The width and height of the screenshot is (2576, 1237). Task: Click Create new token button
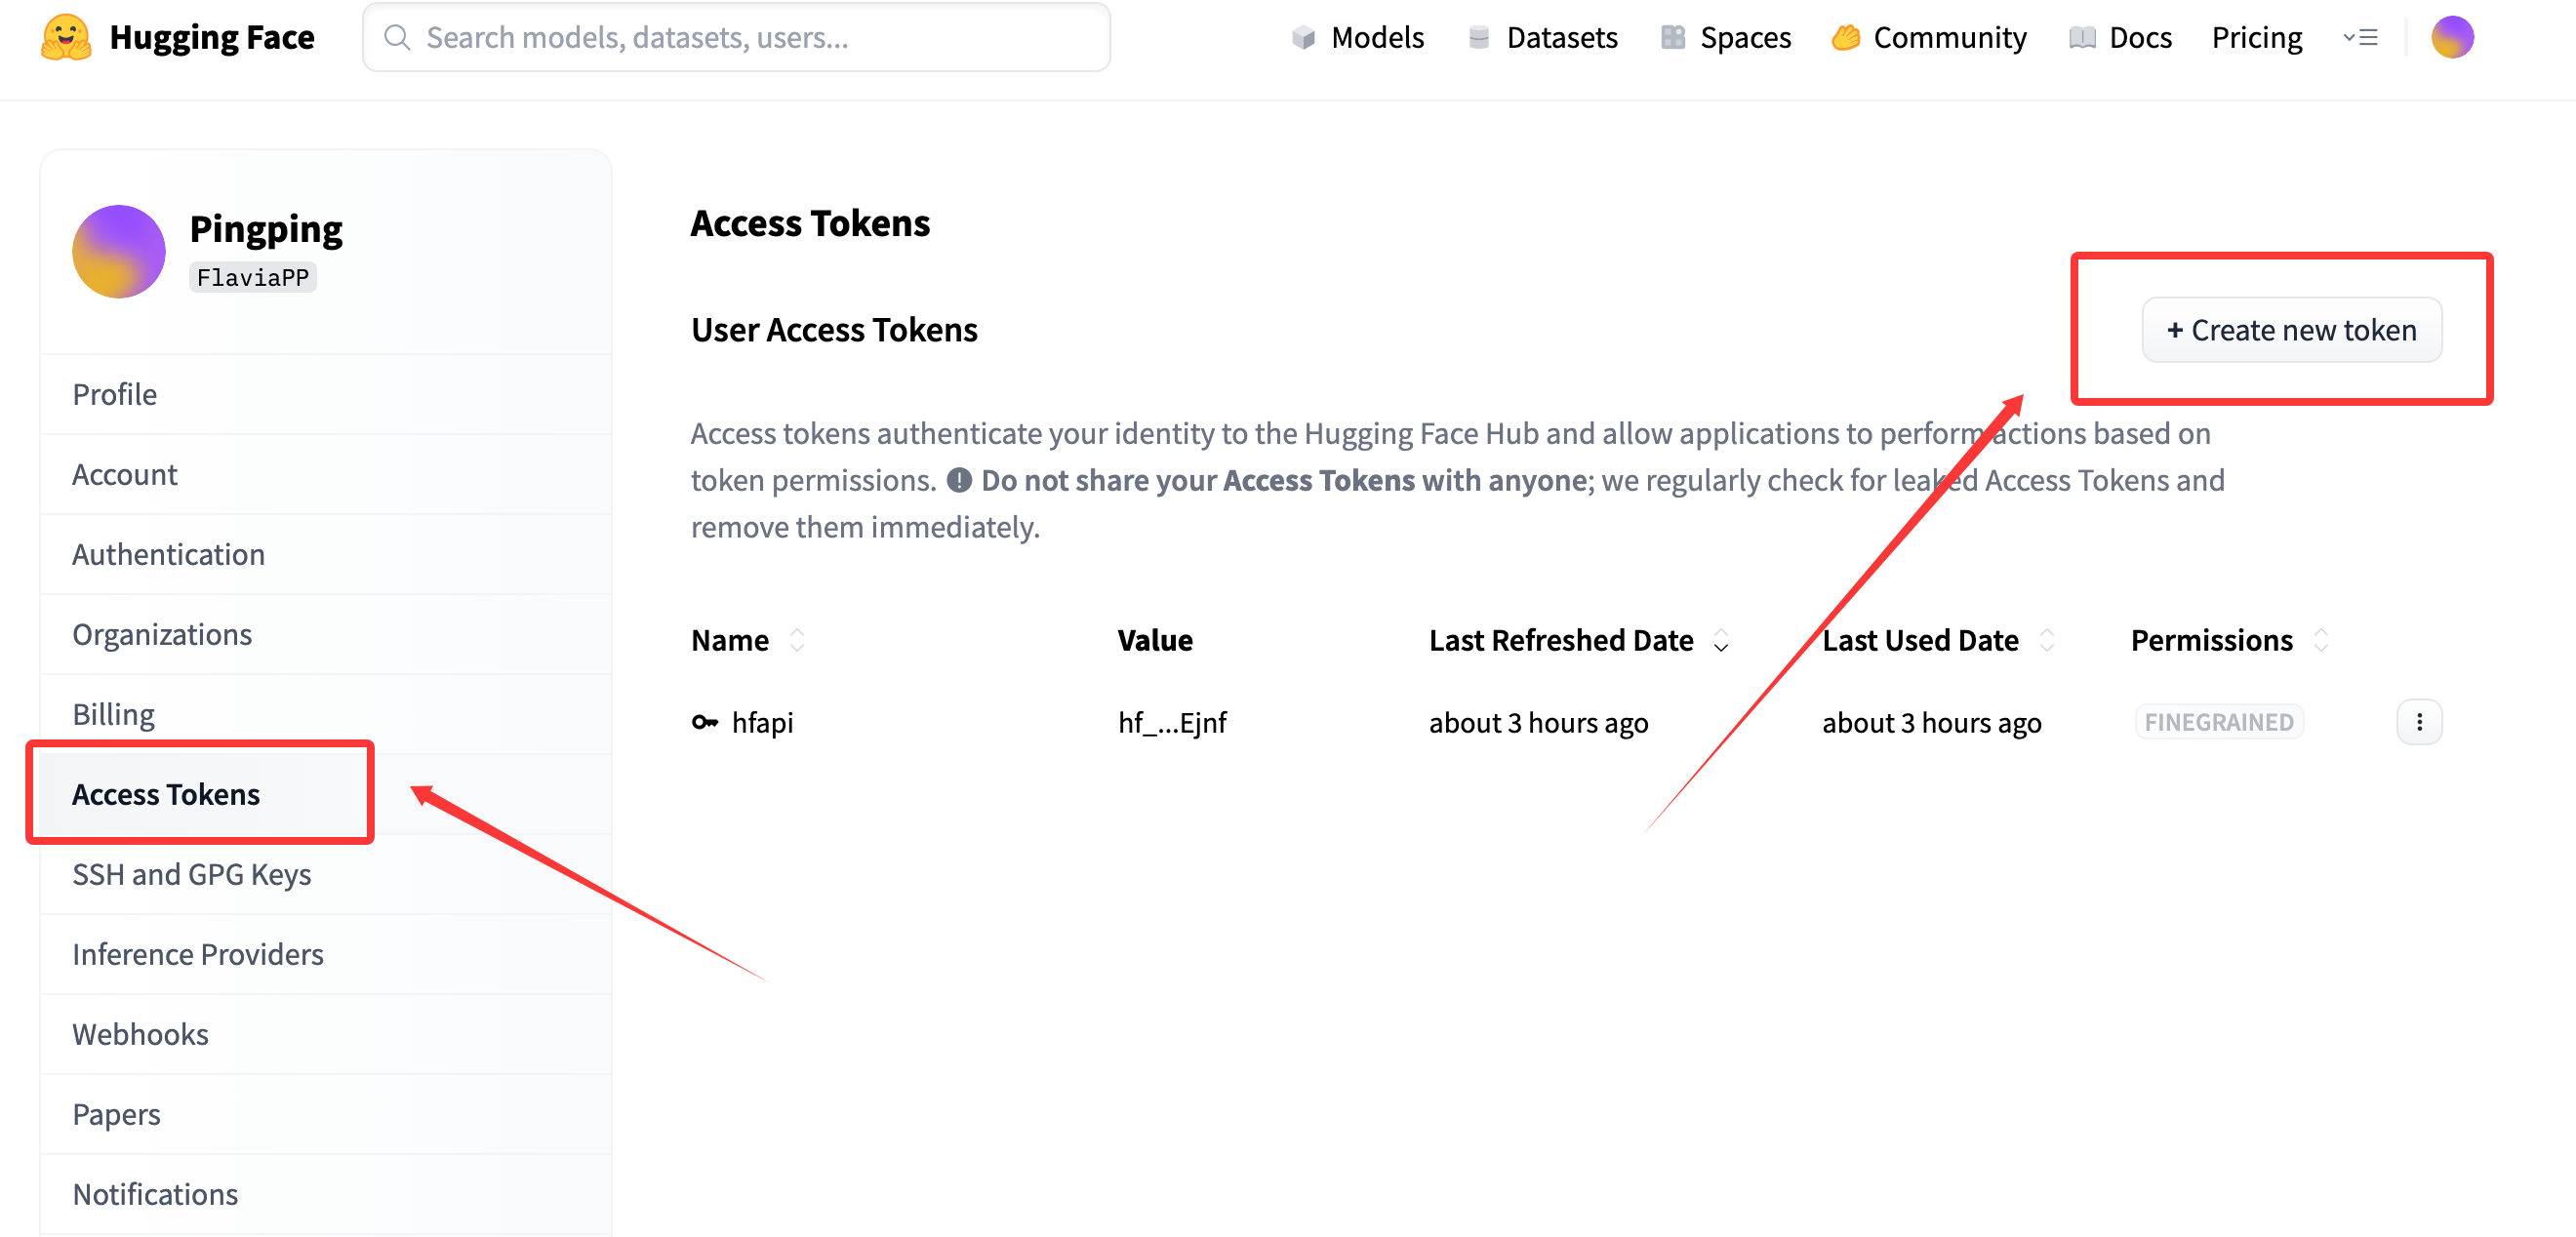2291,330
